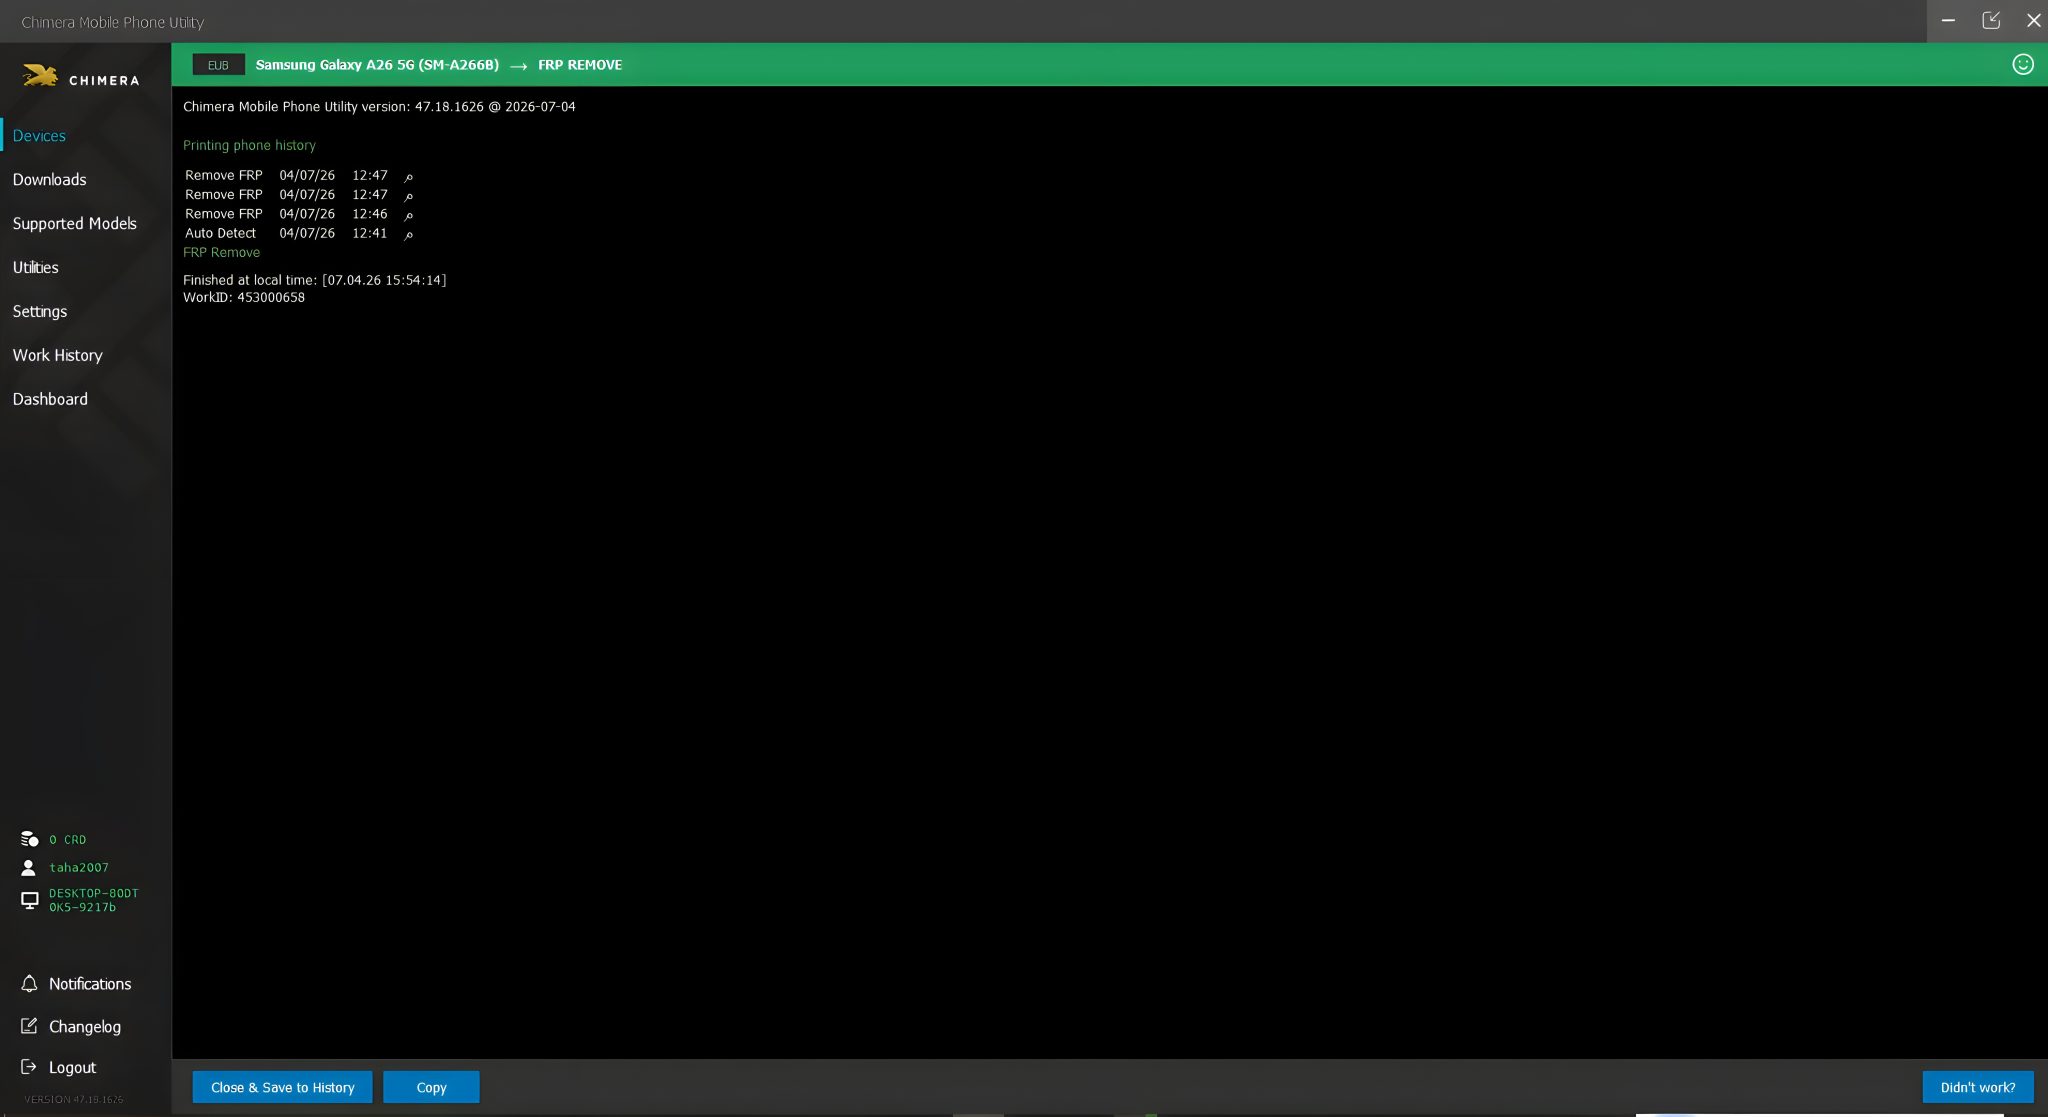Go to Downloads in the sidebar
This screenshot has width=2048, height=1117.
[x=49, y=180]
